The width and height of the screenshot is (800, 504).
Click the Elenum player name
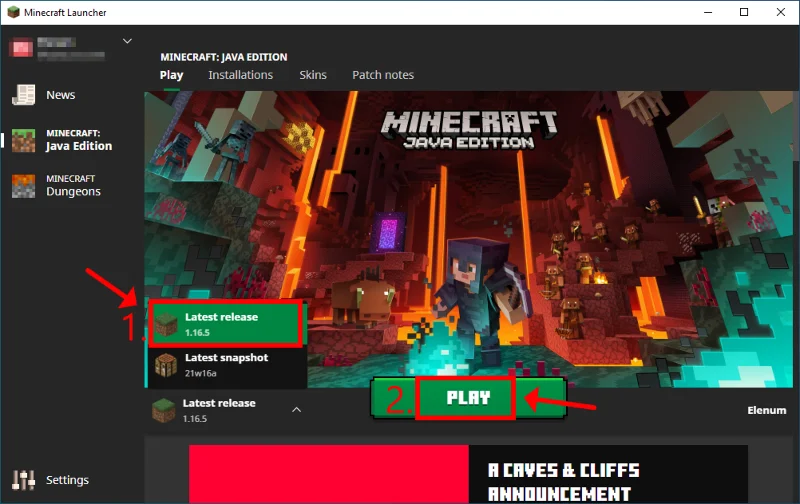(x=767, y=410)
